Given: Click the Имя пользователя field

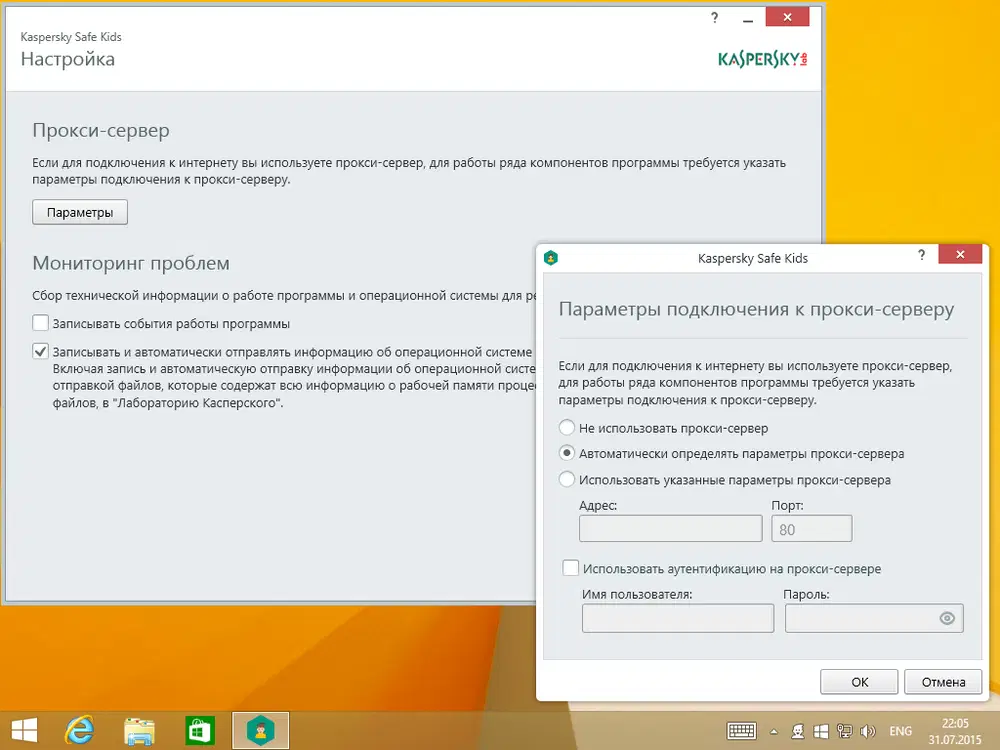Looking at the screenshot, I should tap(678, 618).
